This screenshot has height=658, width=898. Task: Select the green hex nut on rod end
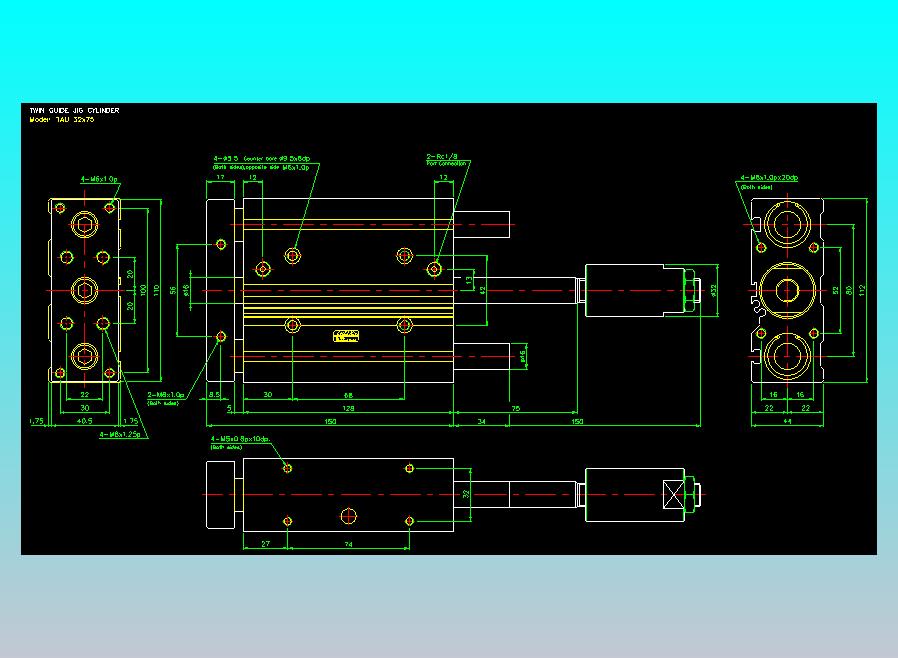pos(691,290)
